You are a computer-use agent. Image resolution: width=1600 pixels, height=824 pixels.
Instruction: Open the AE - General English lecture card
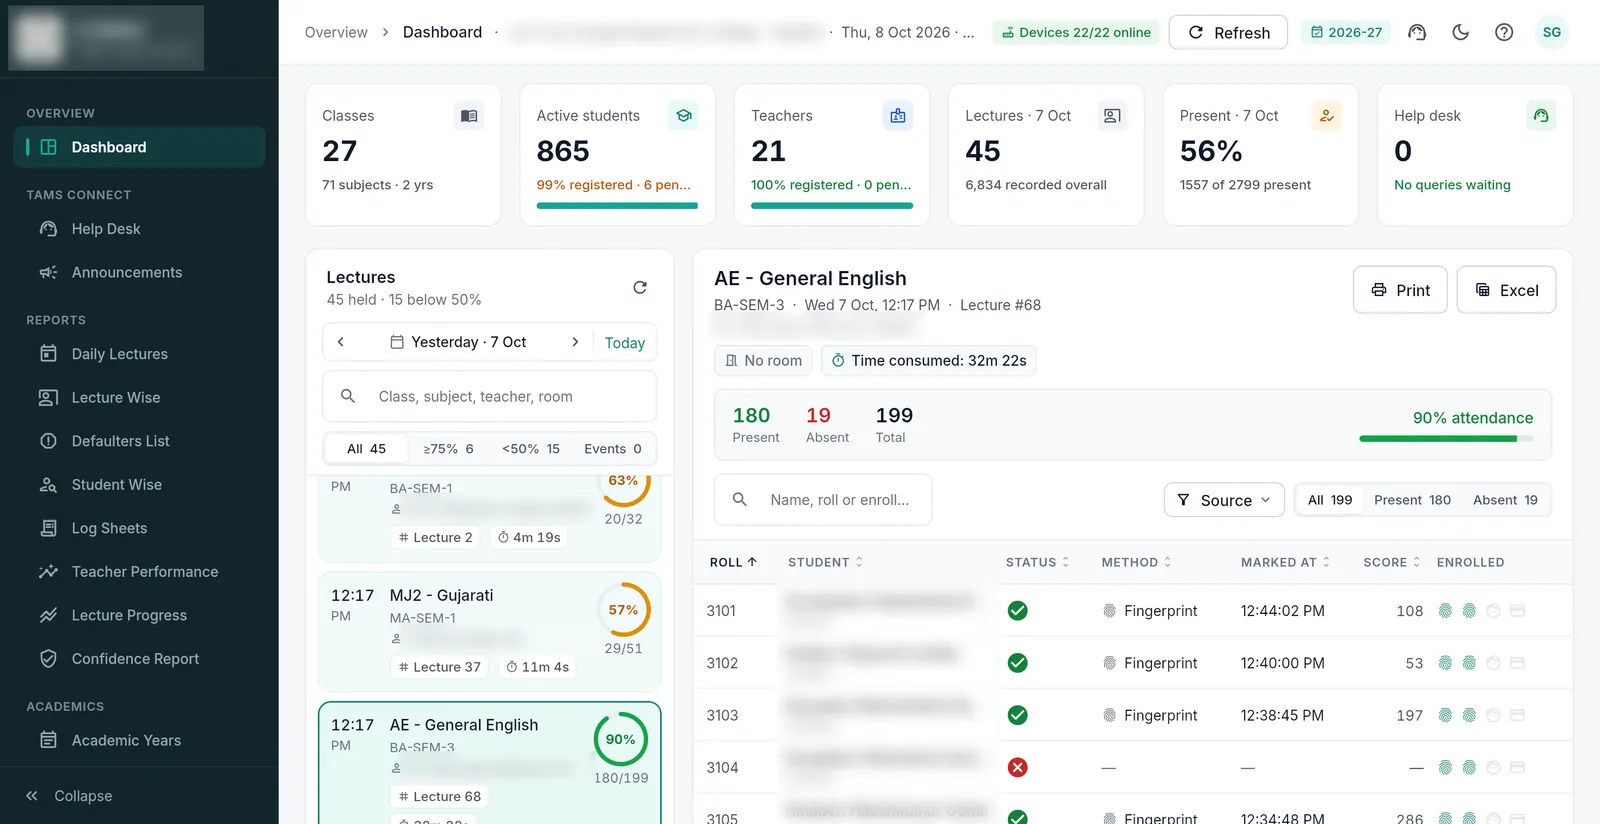490,764
